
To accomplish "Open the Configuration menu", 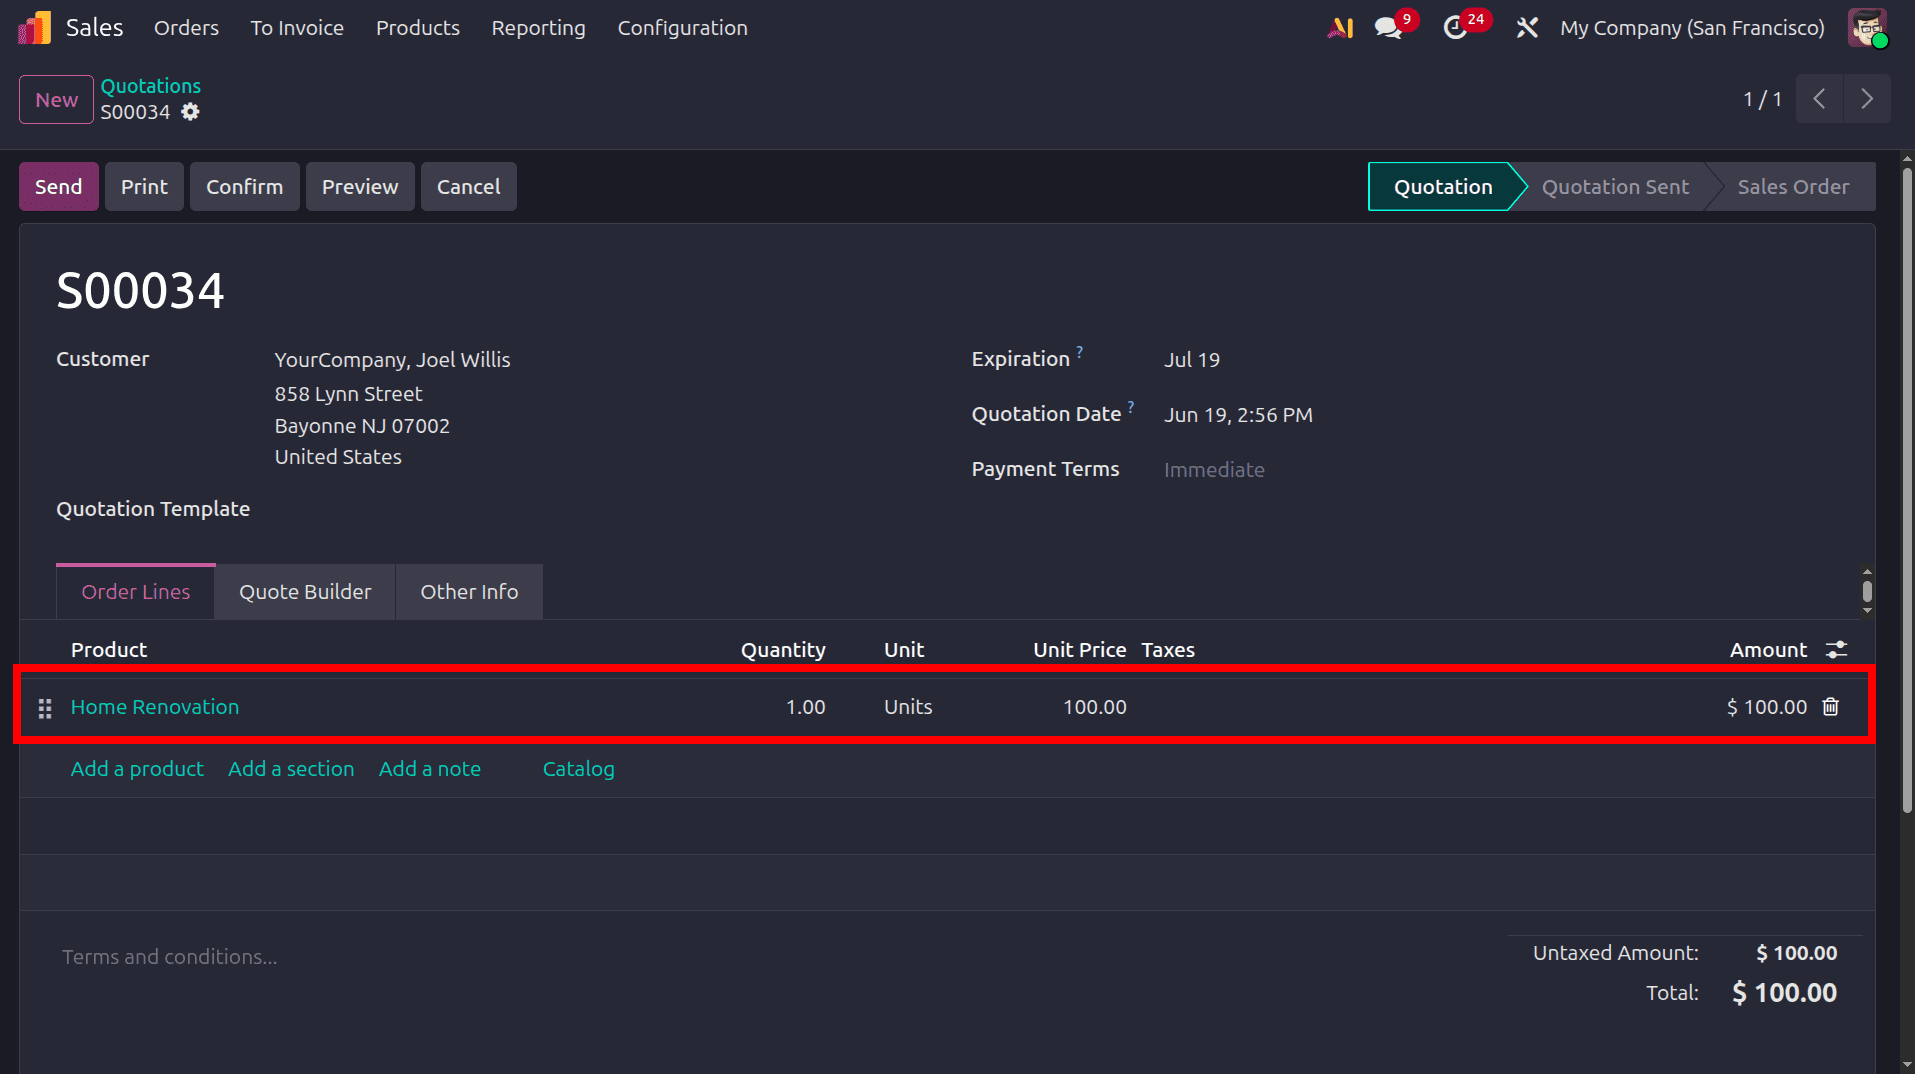I will [682, 28].
